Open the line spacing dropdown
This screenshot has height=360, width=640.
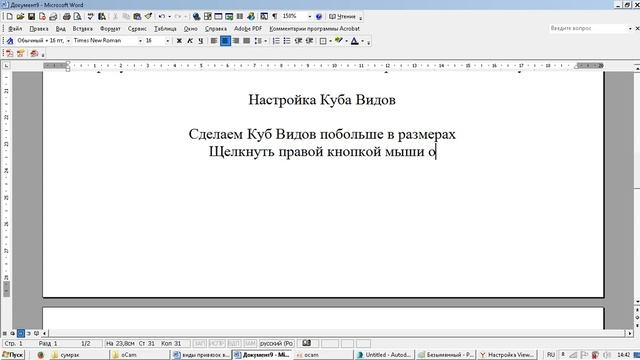pyautogui.click(x=265, y=41)
